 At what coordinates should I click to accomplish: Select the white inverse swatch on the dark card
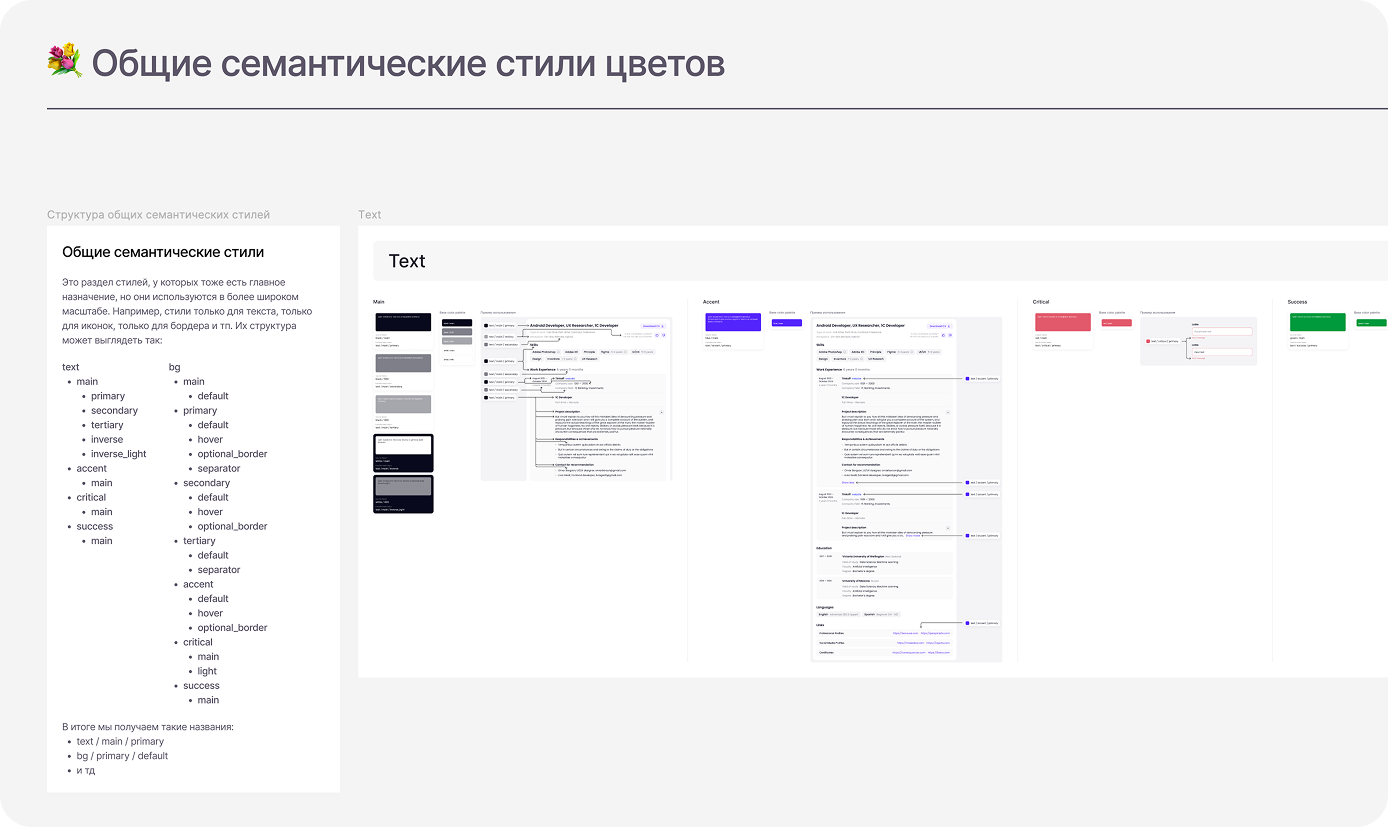(403, 445)
